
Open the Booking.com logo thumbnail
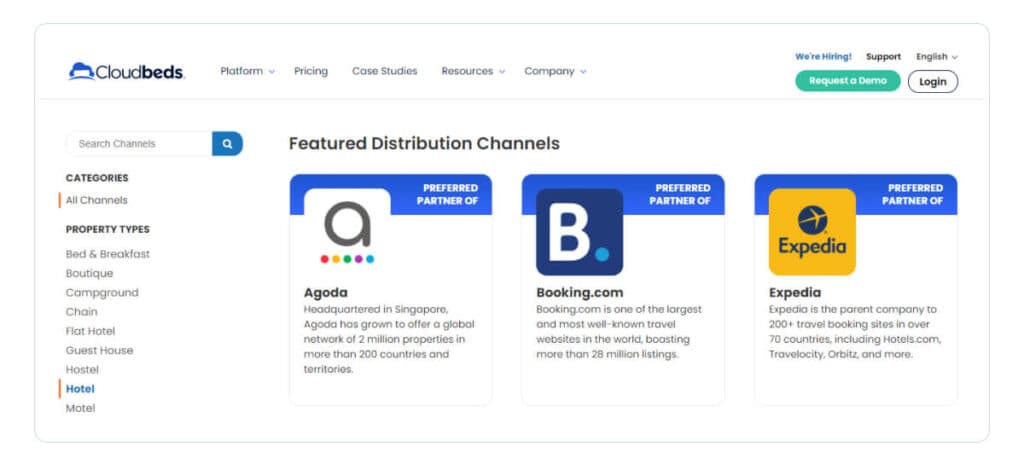pyautogui.click(x=579, y=232)
